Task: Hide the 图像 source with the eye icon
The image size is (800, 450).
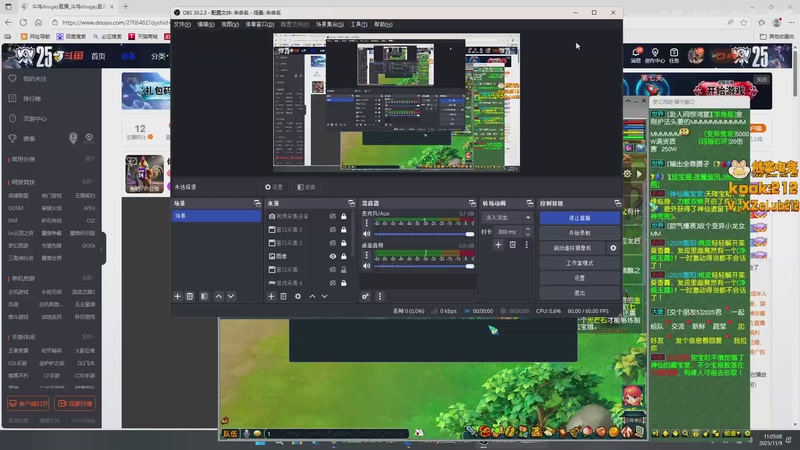Action: [333, 256]
